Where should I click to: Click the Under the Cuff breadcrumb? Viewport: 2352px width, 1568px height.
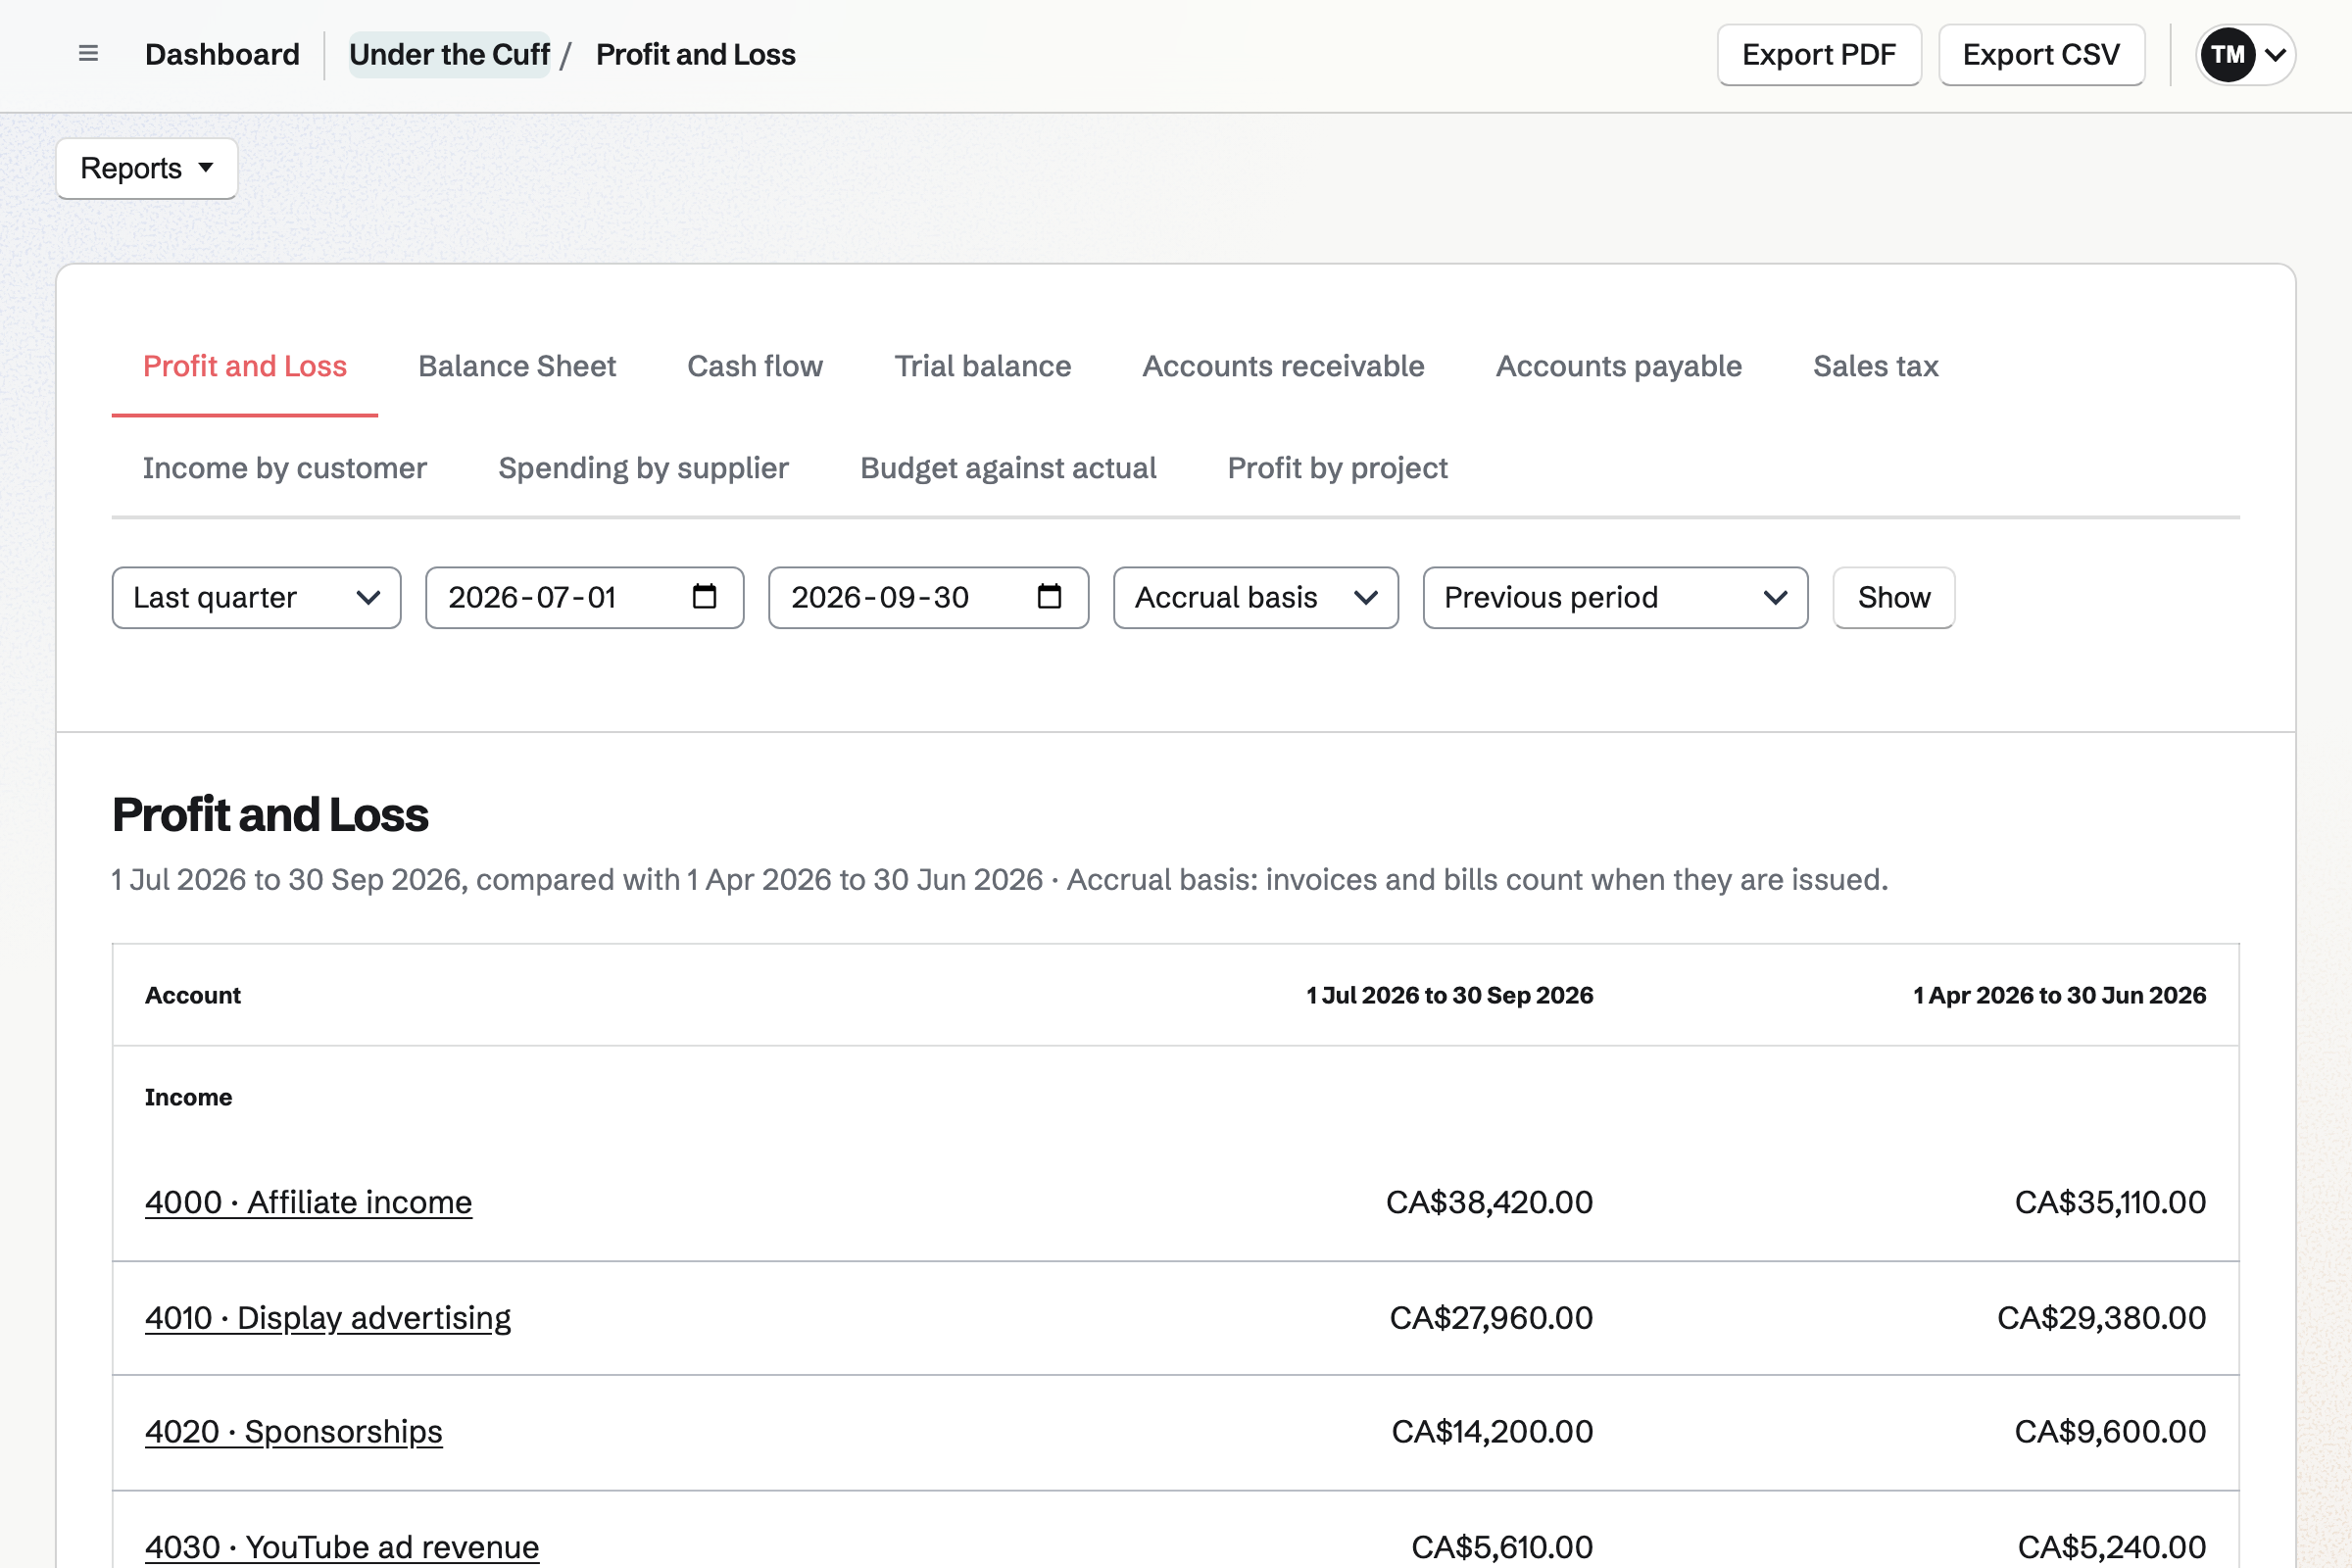[x=449, y=55]
